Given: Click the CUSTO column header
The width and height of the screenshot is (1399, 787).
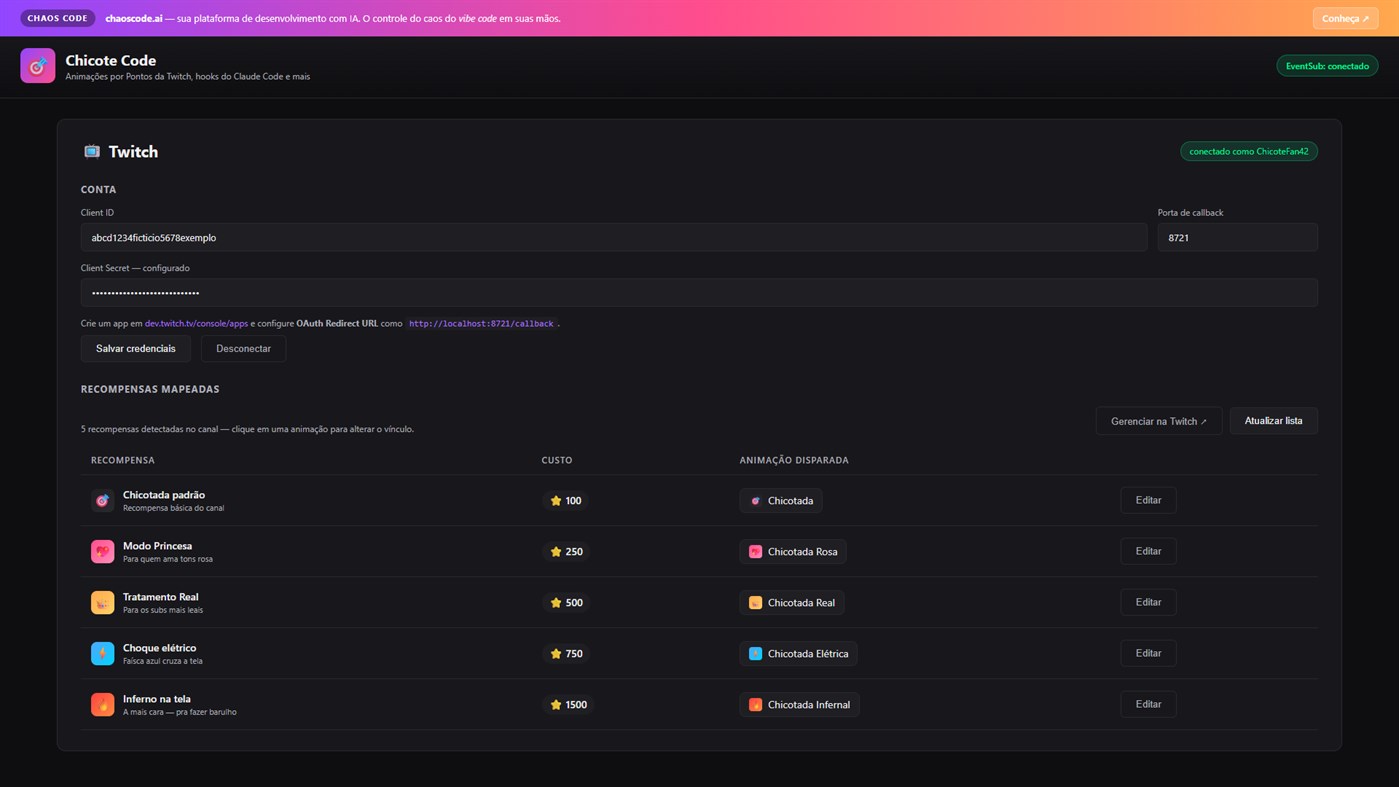Looking at the screenshot, I should [x=557, y=460].
